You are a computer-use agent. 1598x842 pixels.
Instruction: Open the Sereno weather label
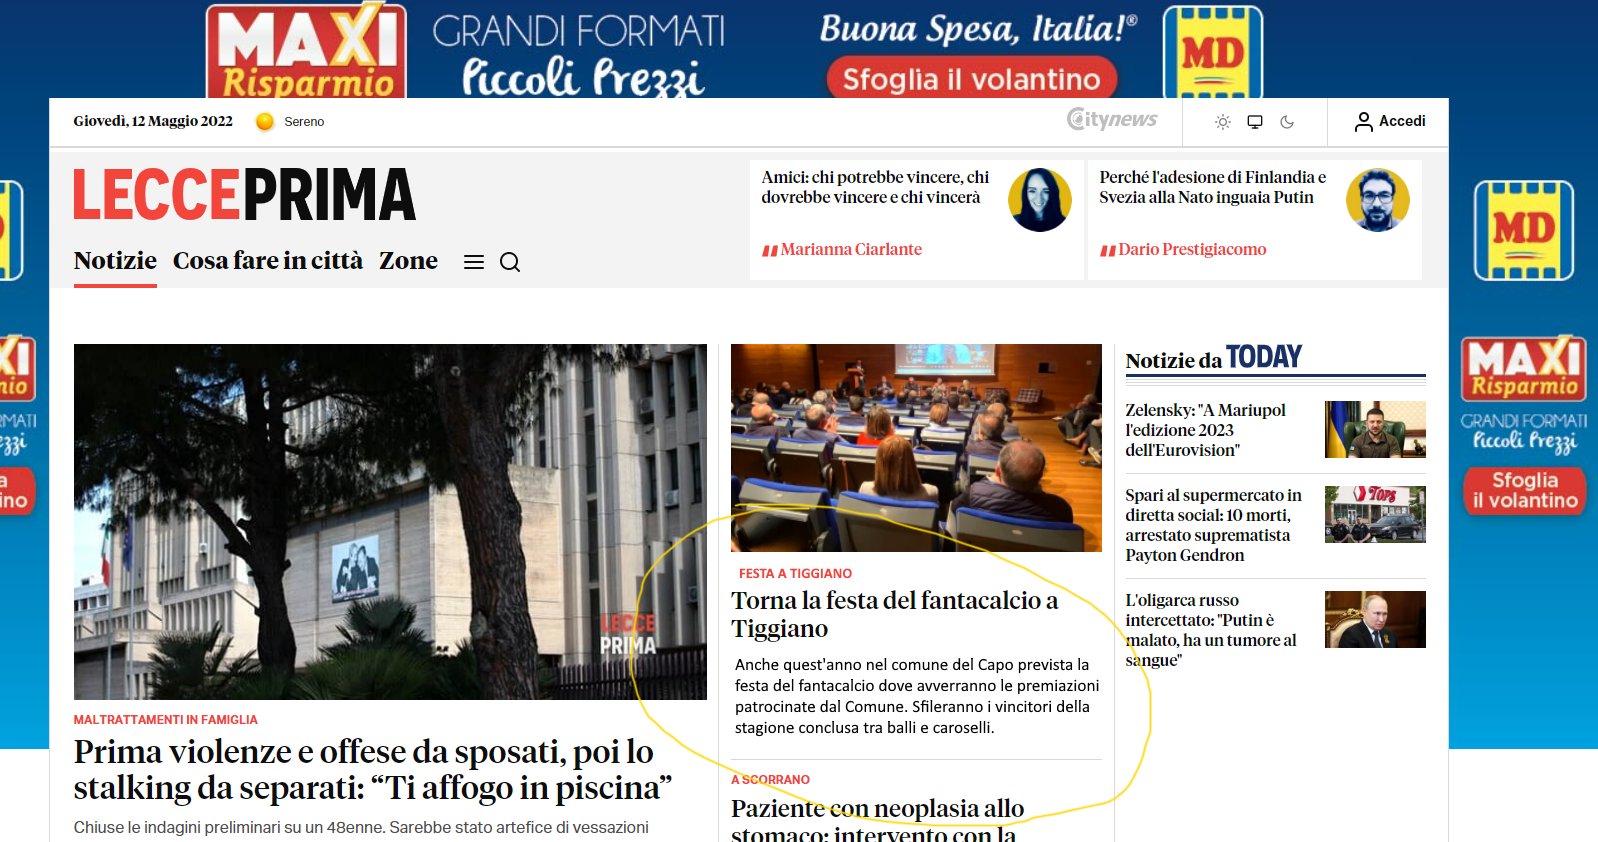(x=304, y=122)
